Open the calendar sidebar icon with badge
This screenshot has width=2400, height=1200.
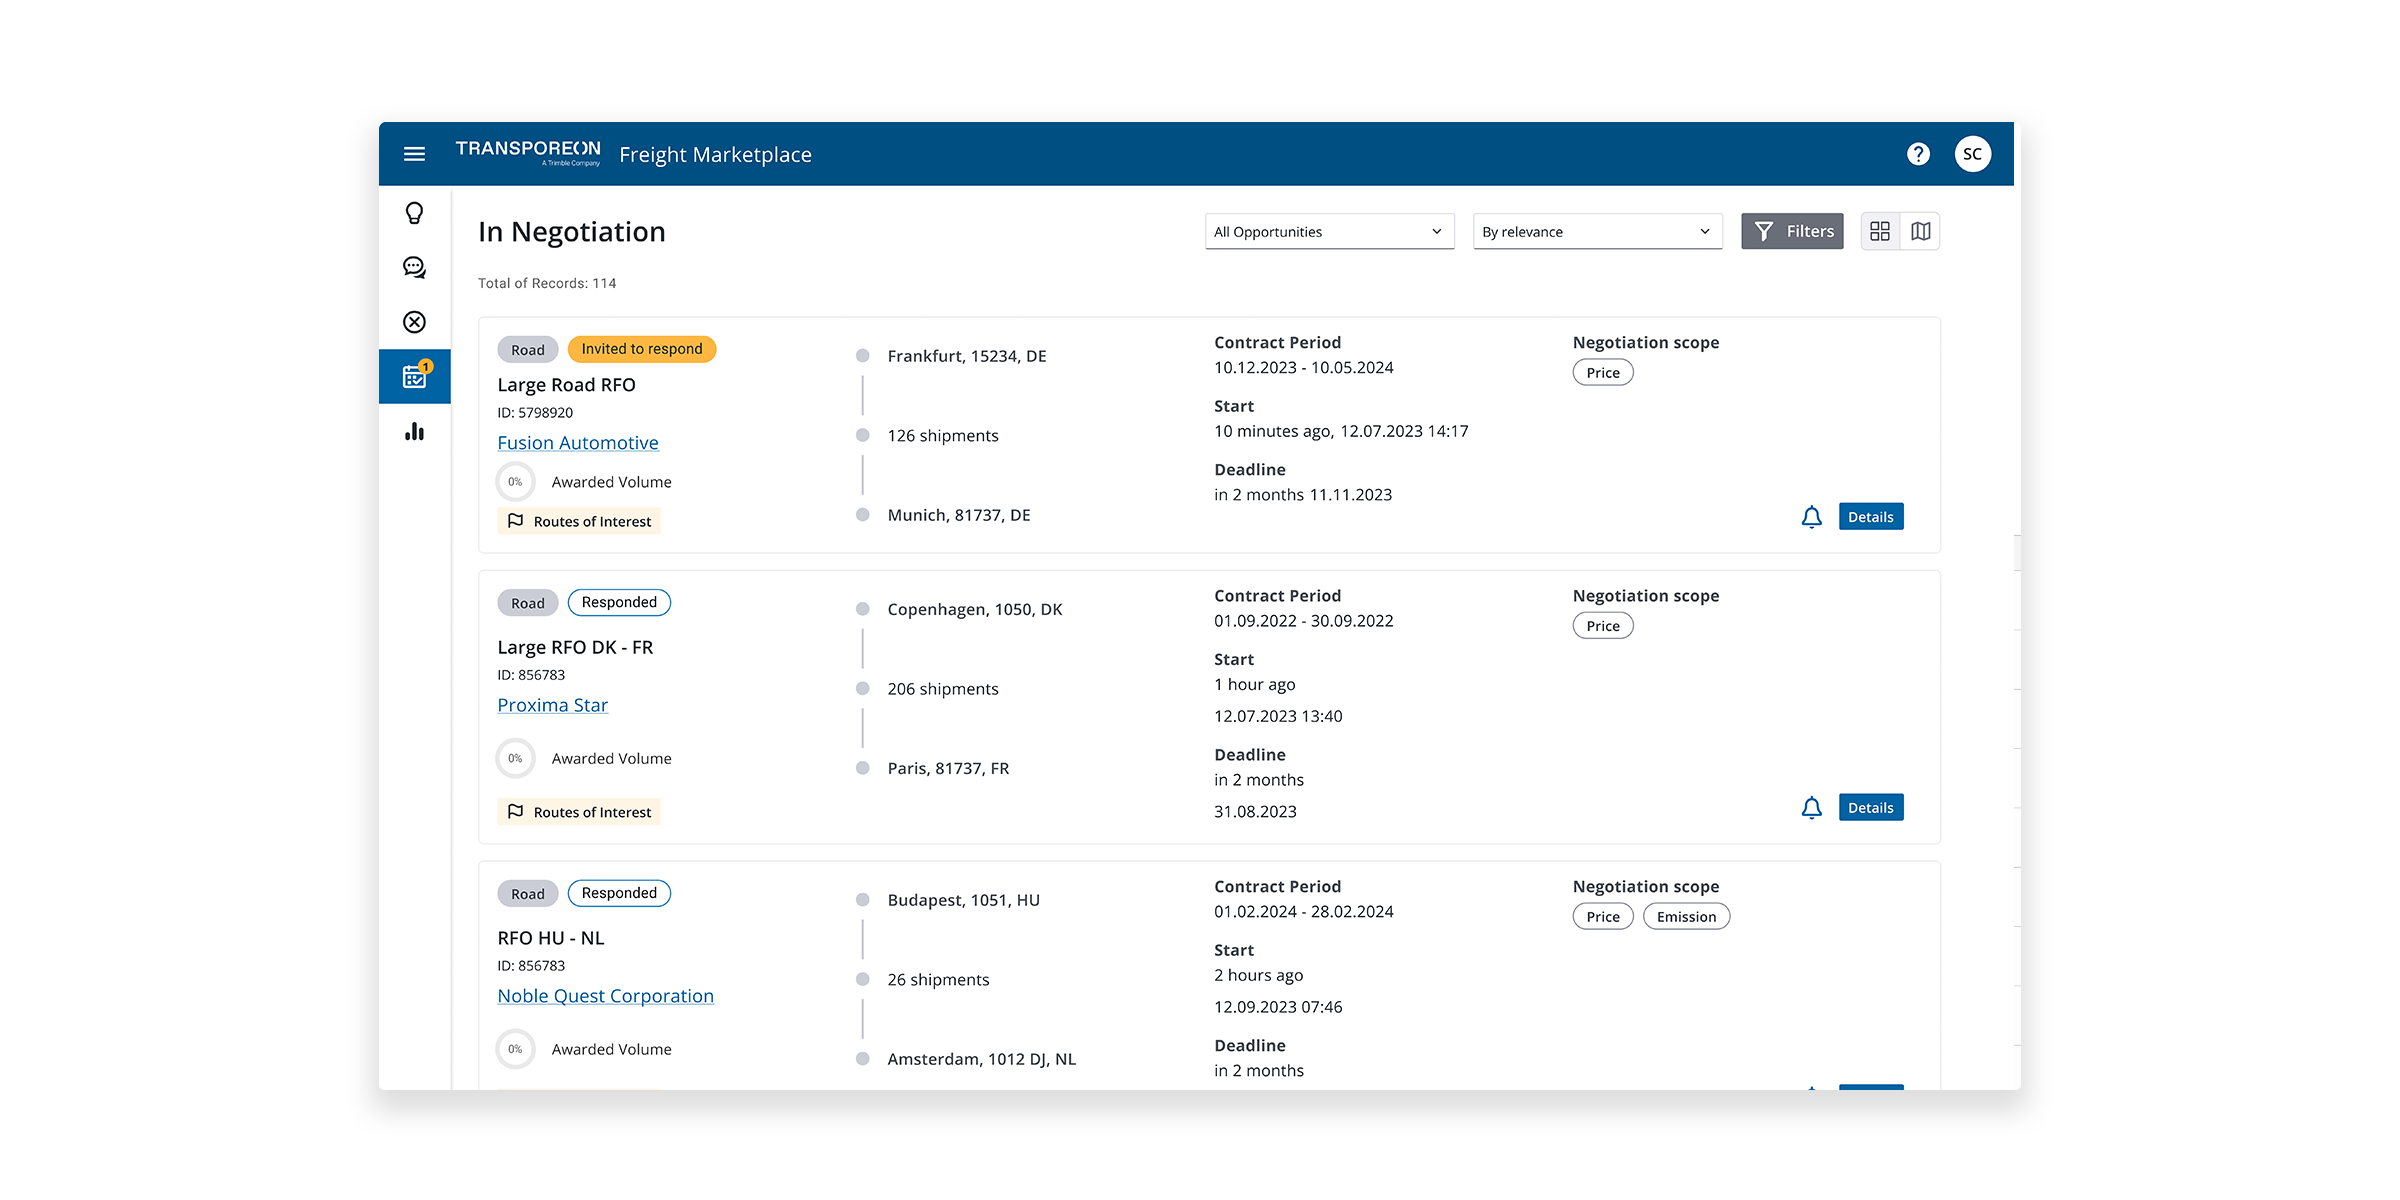click(414, 376)
